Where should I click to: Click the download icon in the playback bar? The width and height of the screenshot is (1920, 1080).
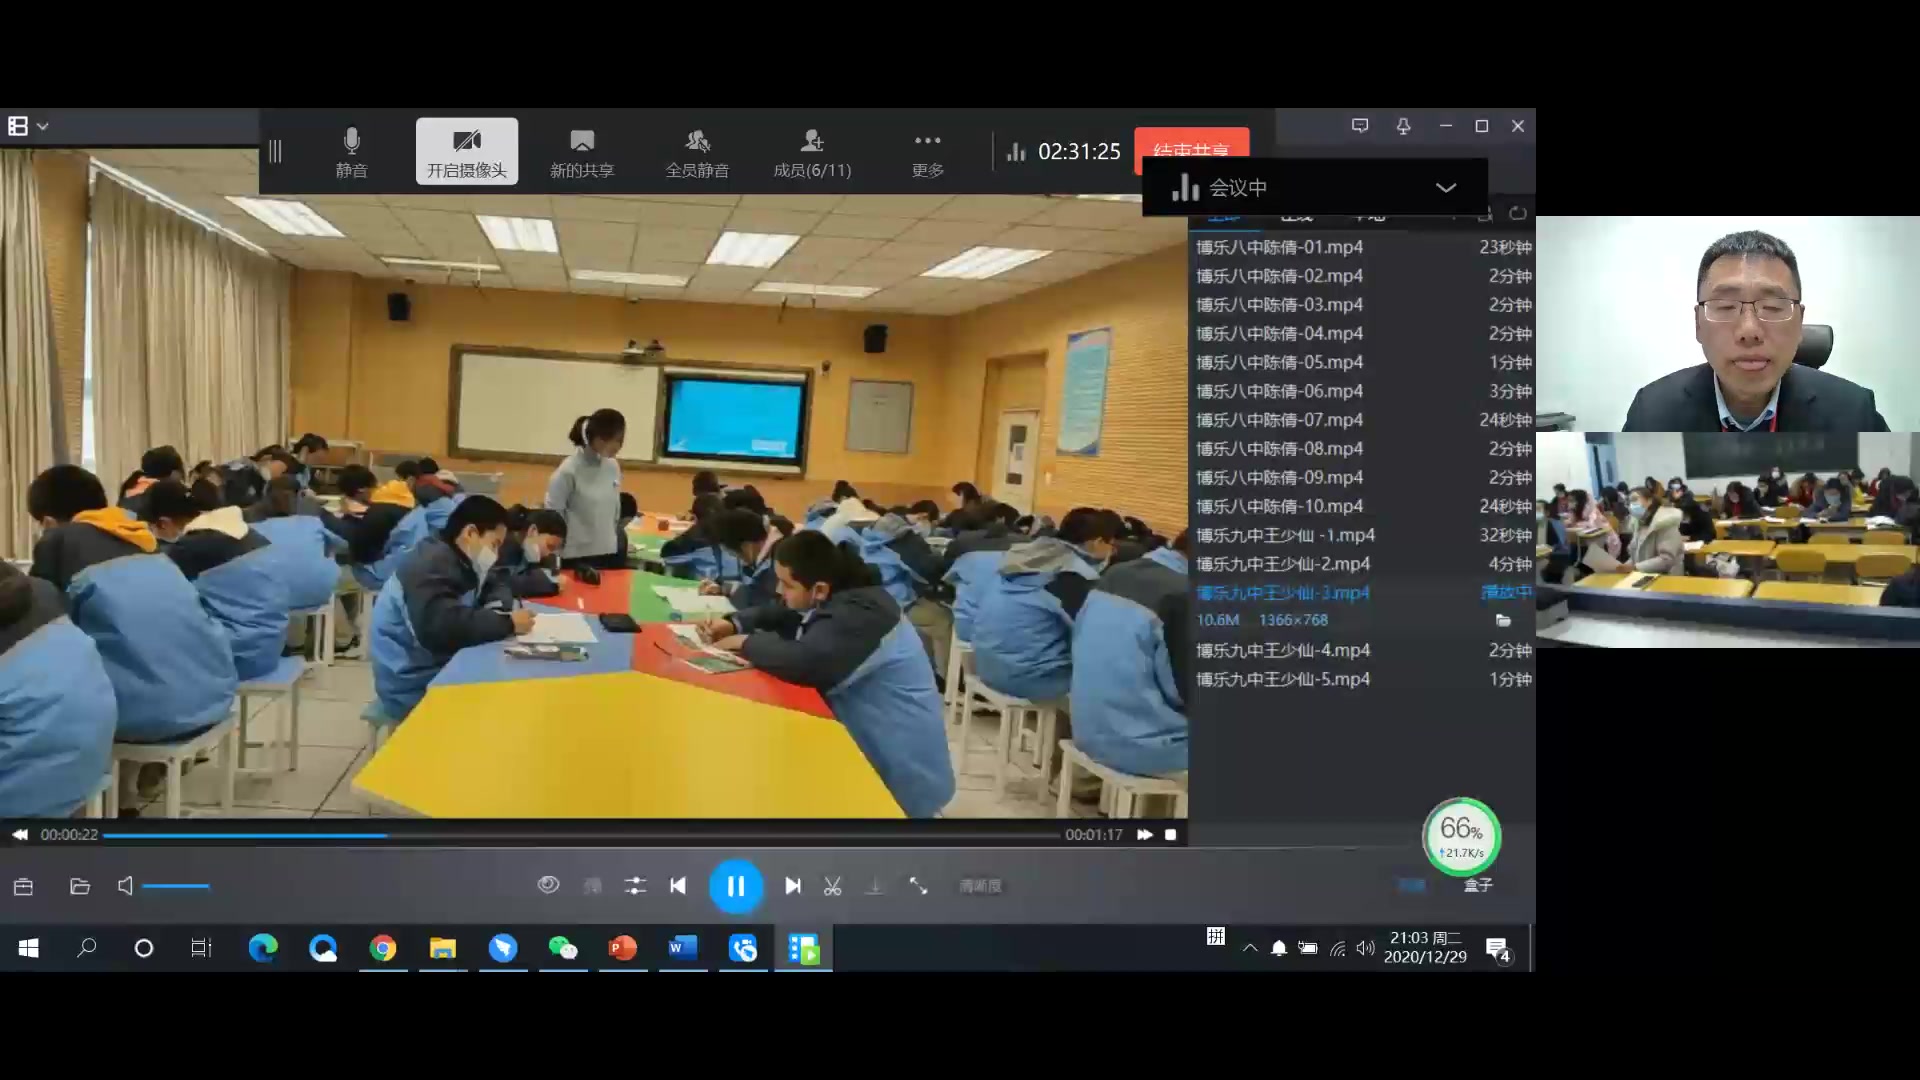875,886
